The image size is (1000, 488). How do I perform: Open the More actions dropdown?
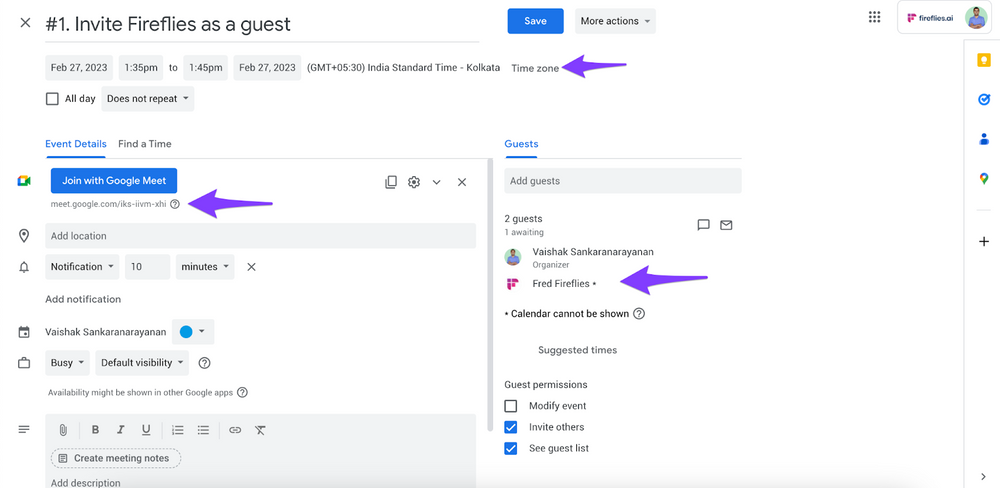tap(615, 21)
